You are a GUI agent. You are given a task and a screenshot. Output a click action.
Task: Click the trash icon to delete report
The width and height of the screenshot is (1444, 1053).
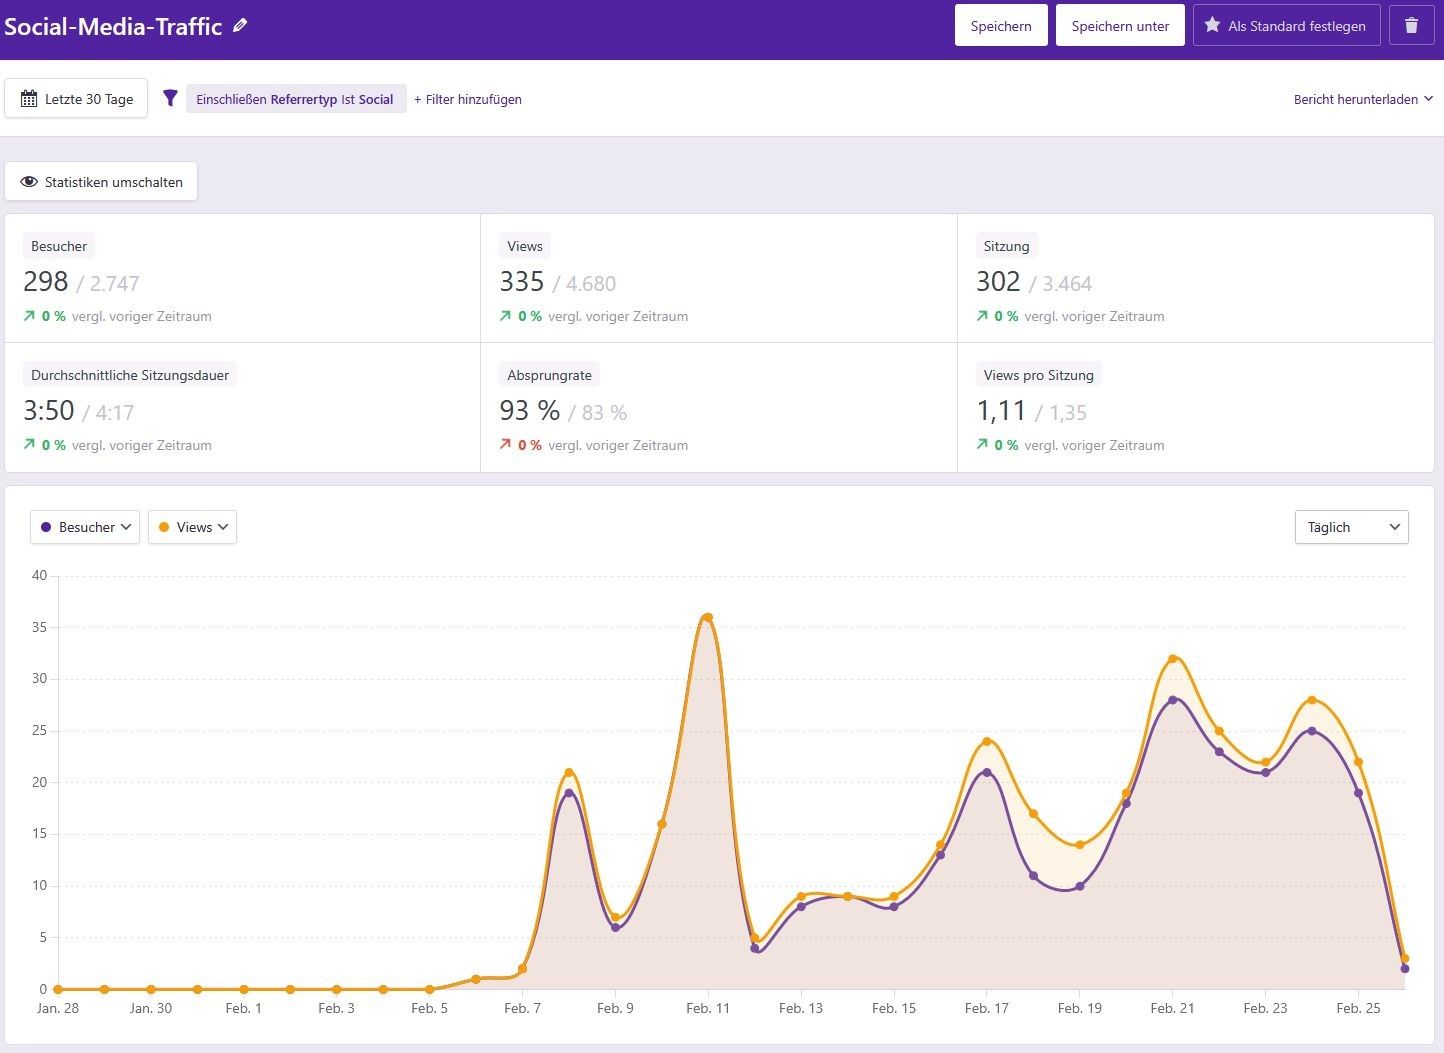tap(1411, 26)
